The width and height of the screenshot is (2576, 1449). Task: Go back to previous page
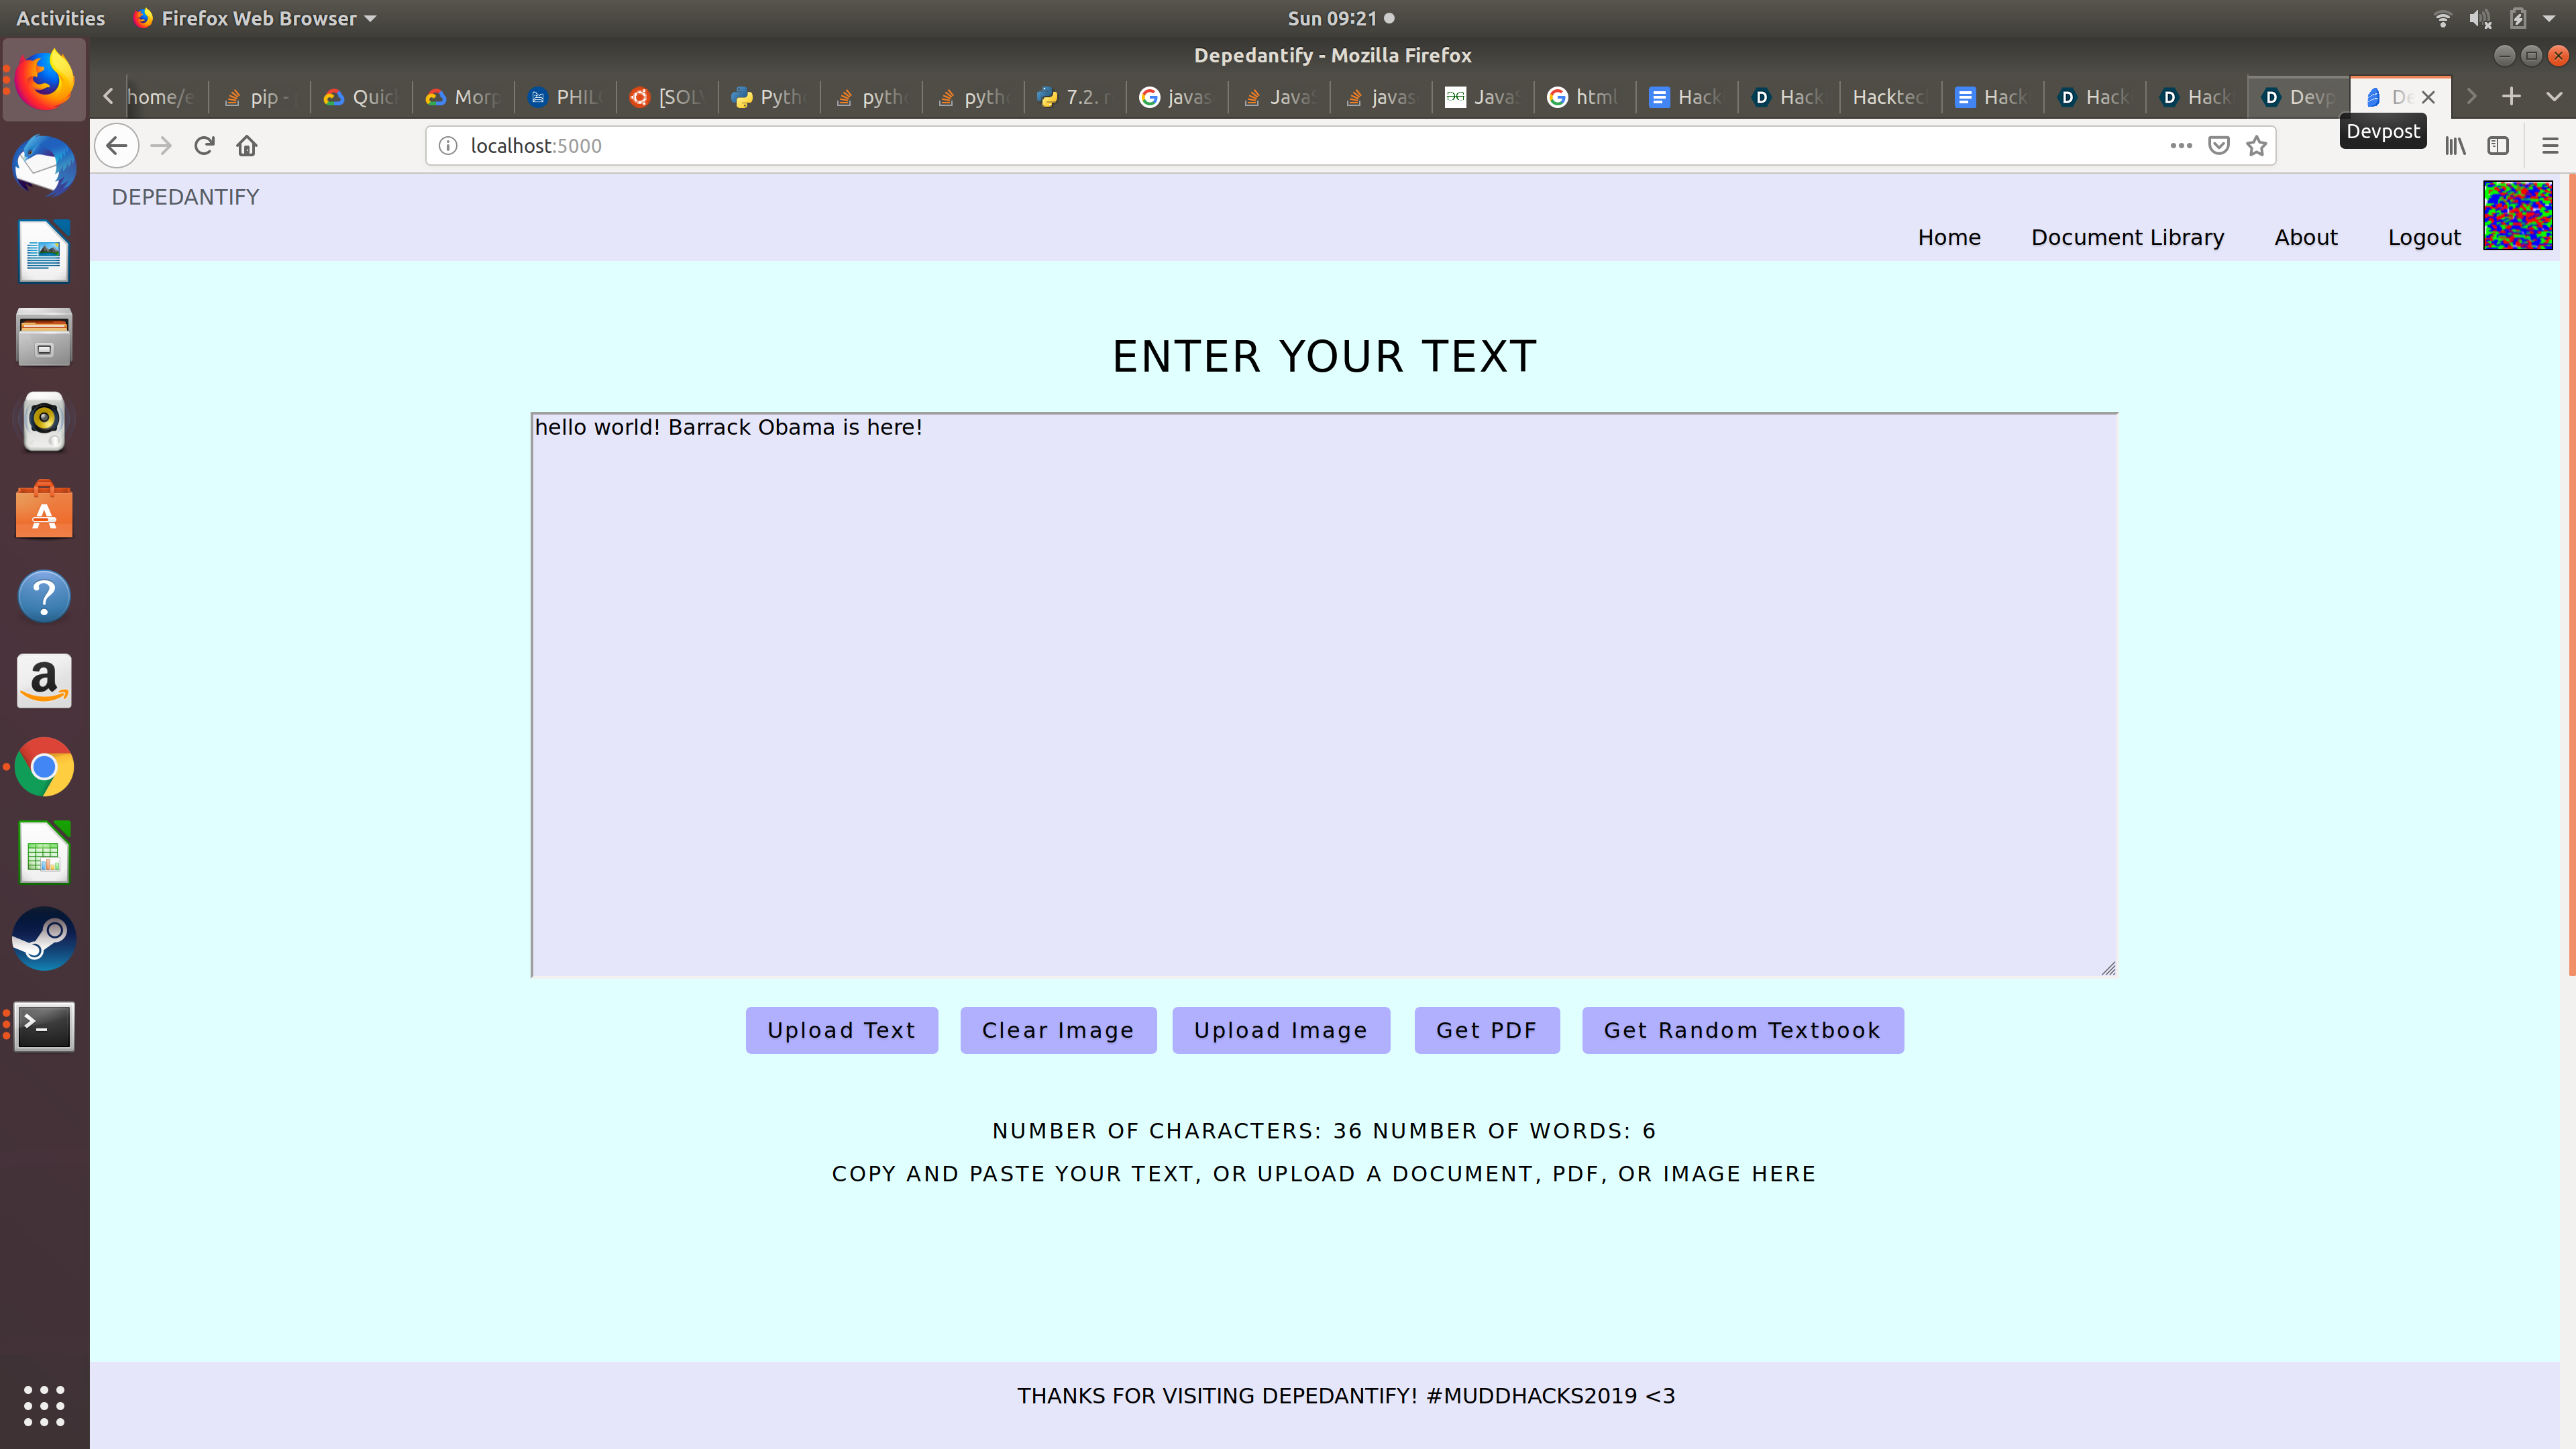click(117, 146)
